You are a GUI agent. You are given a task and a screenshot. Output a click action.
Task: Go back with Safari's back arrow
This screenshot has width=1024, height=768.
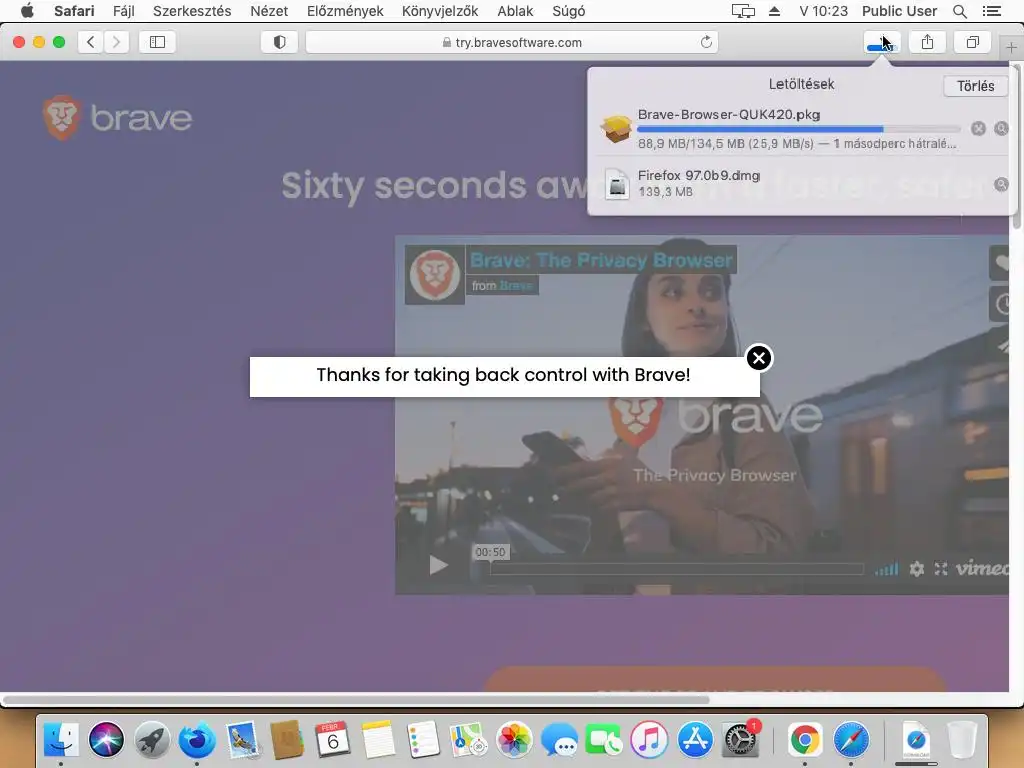[91, 42]
